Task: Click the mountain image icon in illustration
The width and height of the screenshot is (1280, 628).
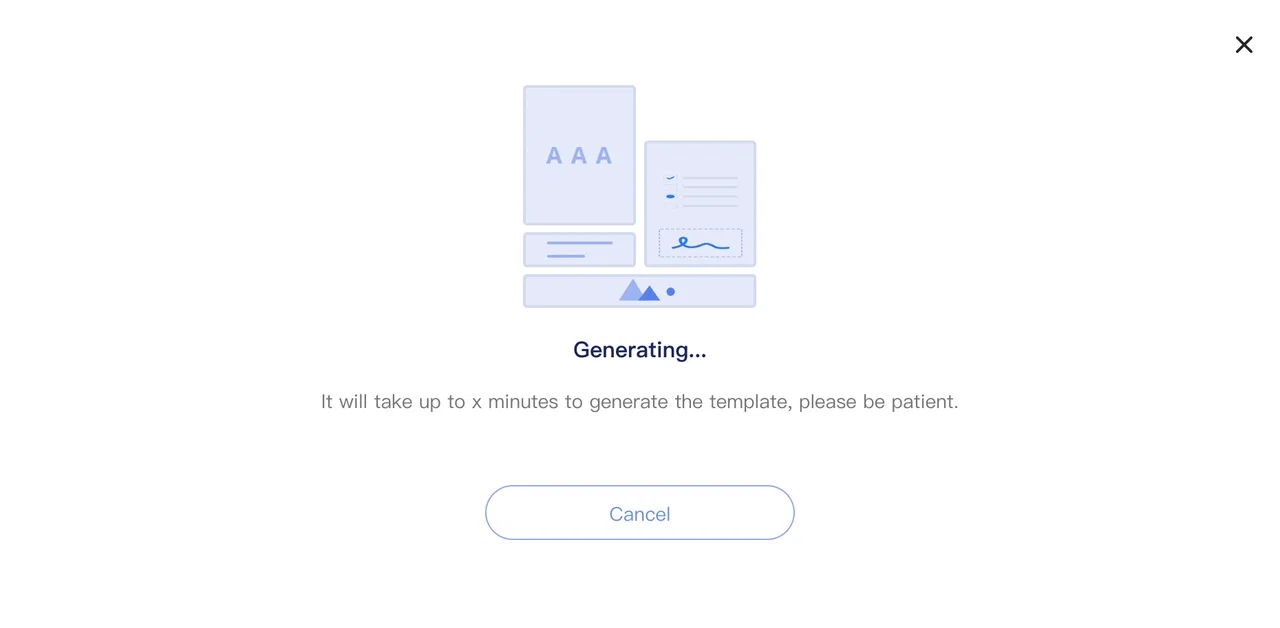Action: click(639, 290)
